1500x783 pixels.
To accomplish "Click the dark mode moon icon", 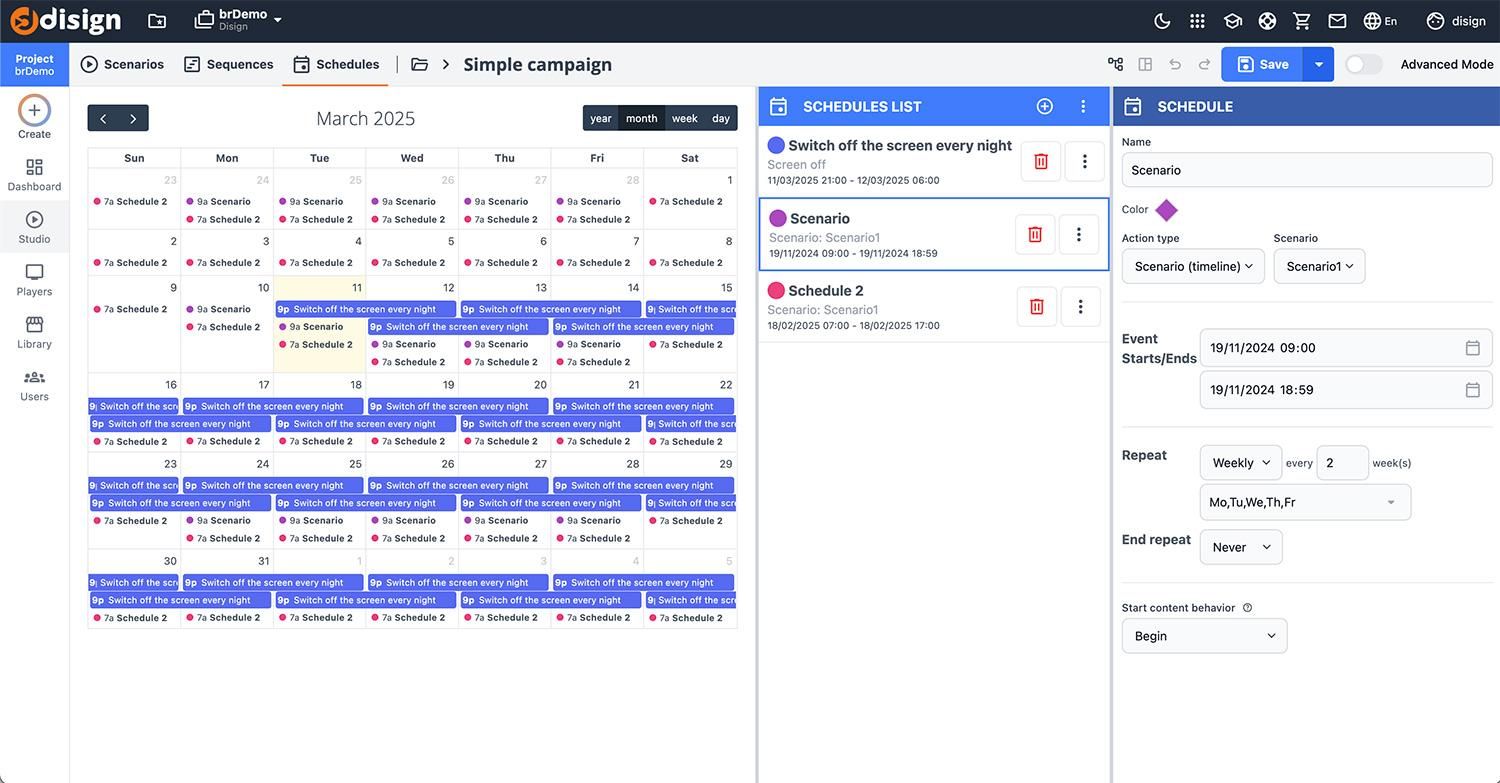I will pos(1162,21).
